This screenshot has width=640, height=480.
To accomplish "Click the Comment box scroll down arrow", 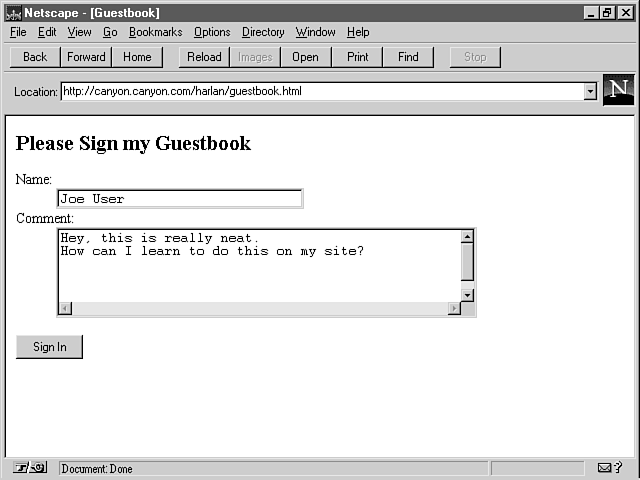I will click(466, 295).
